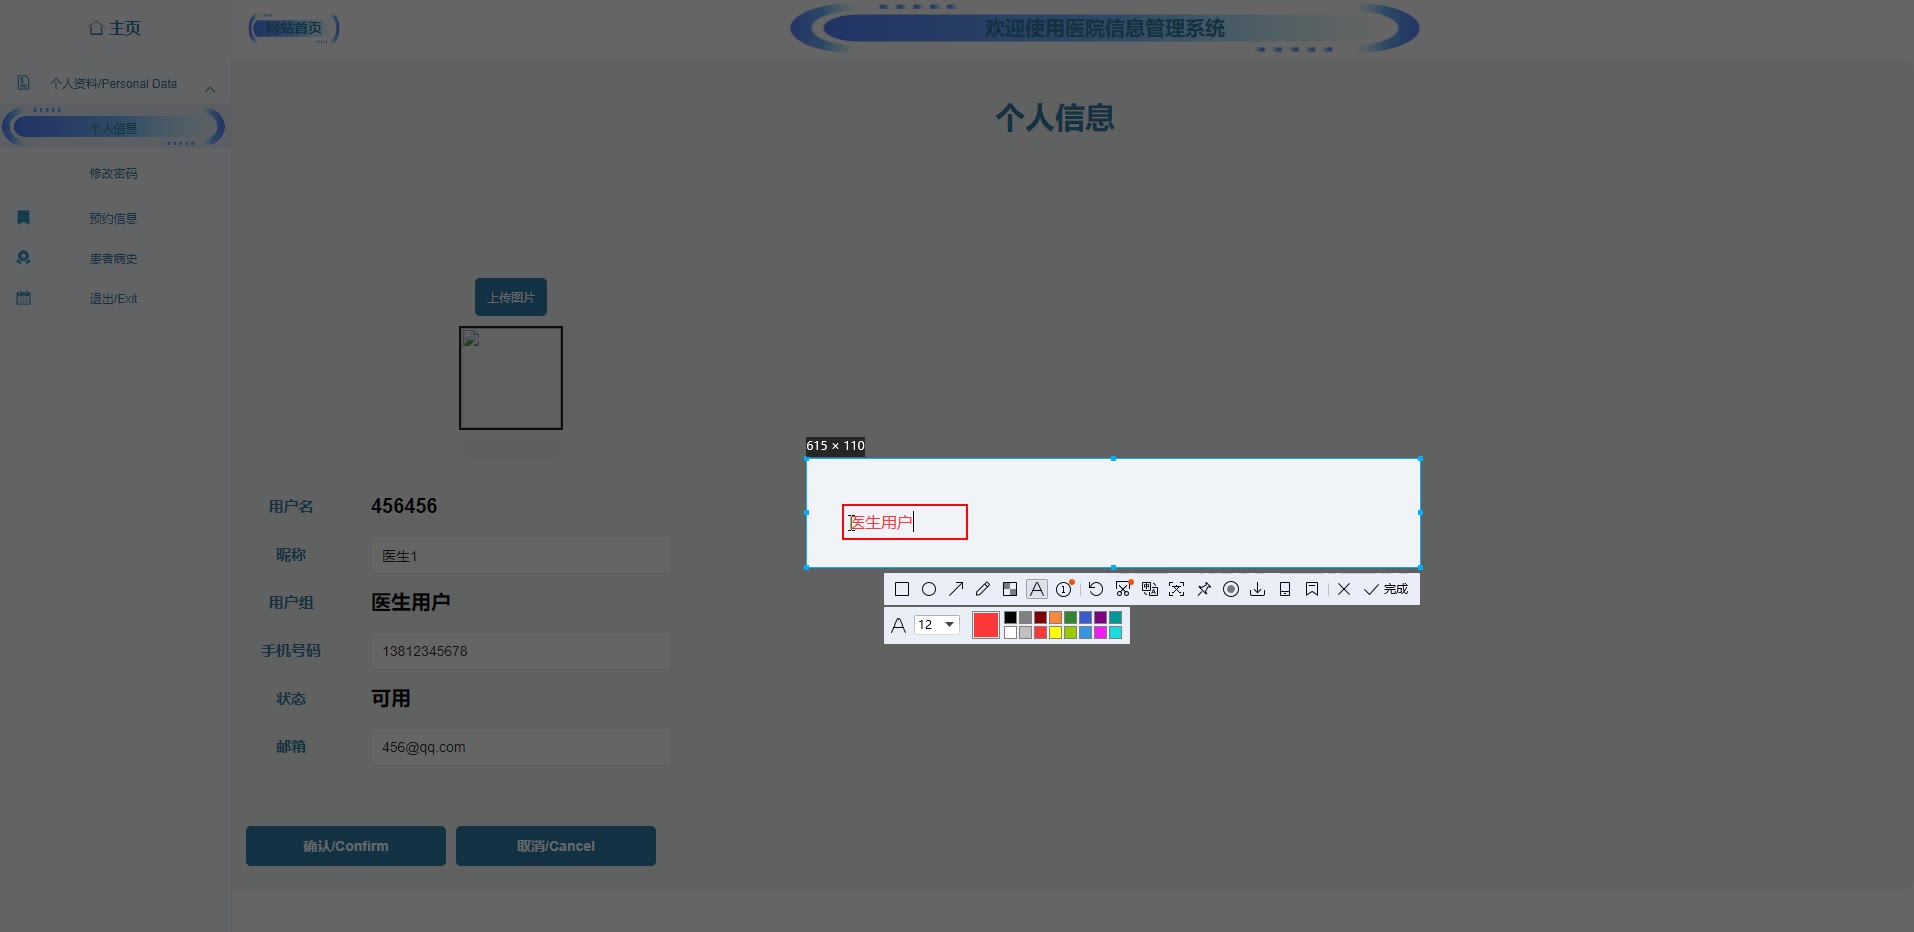Translate the captured area text
The height and width of the screenshot is (932, 1914).
coord(1150,589)
